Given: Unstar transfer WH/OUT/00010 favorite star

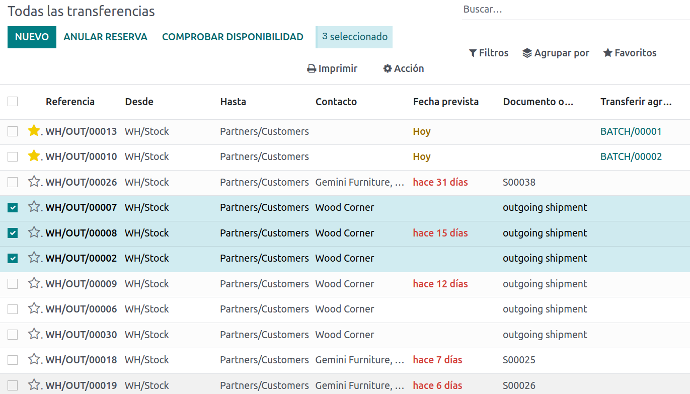Looking at the screenshot, I should pos(34,156).
